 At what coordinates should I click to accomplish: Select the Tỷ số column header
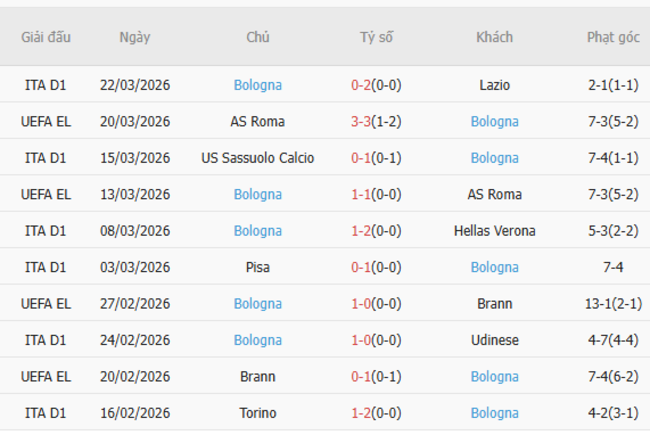[x=377, y=37]
